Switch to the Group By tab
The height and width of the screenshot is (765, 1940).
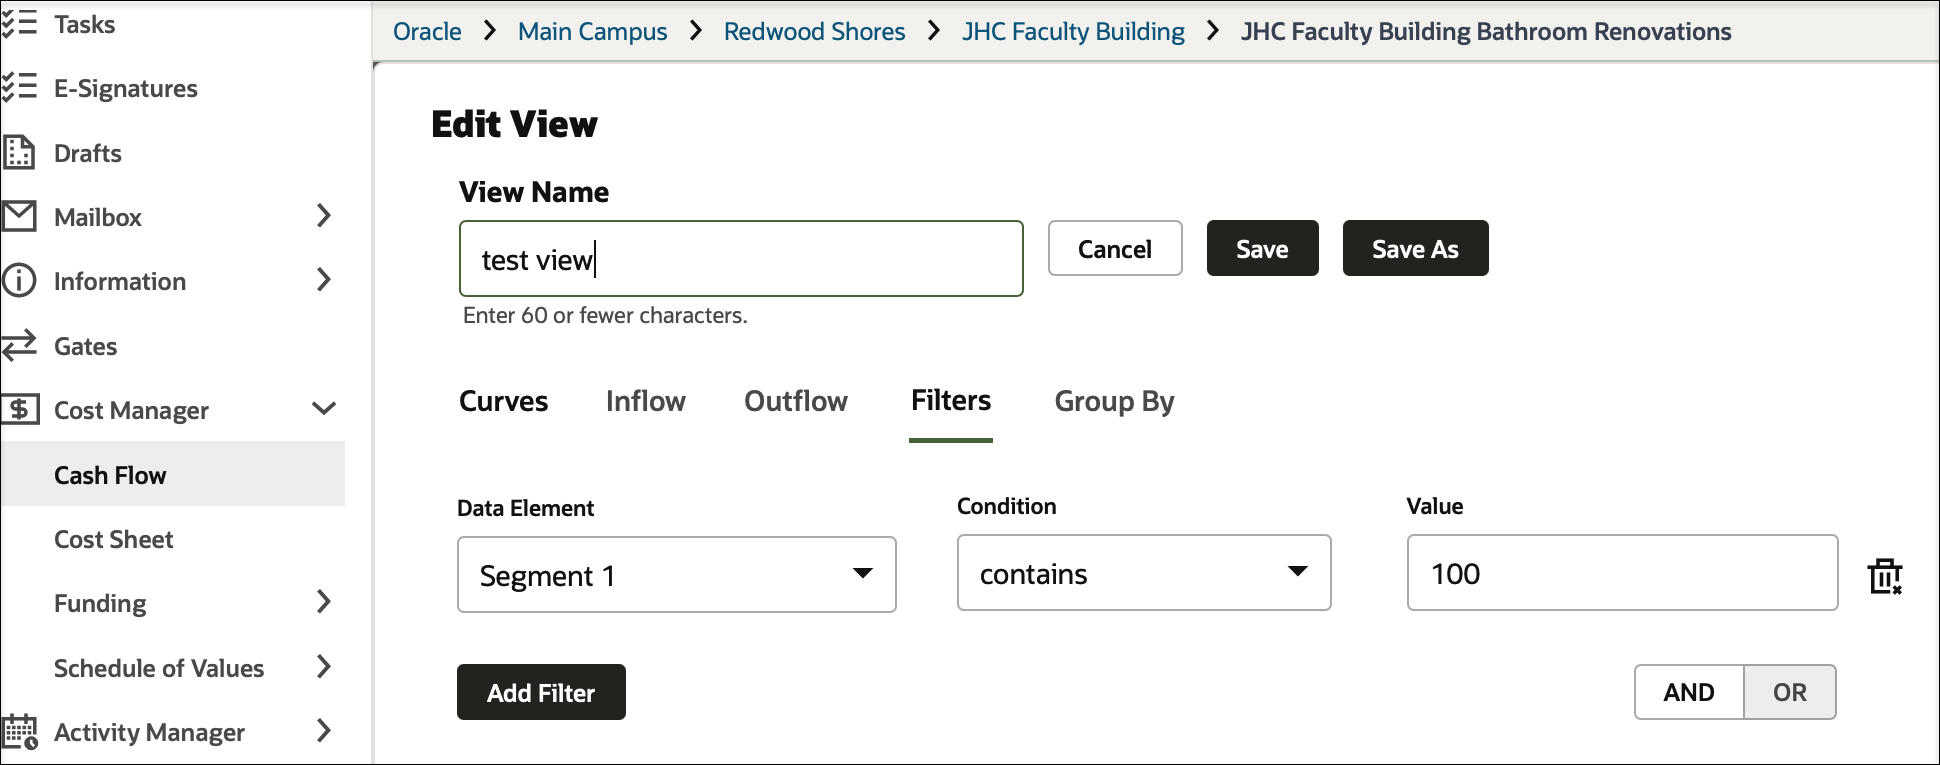point(1115,401)
